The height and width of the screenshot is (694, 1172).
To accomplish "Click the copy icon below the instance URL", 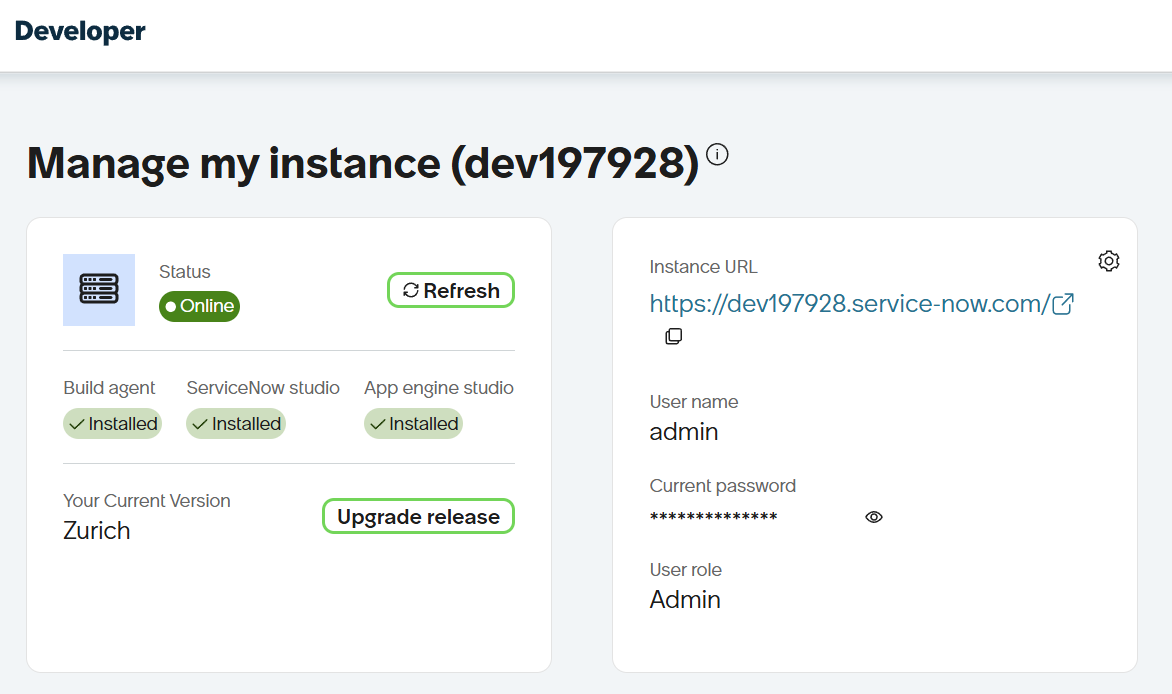I will [x=674, y=336].
